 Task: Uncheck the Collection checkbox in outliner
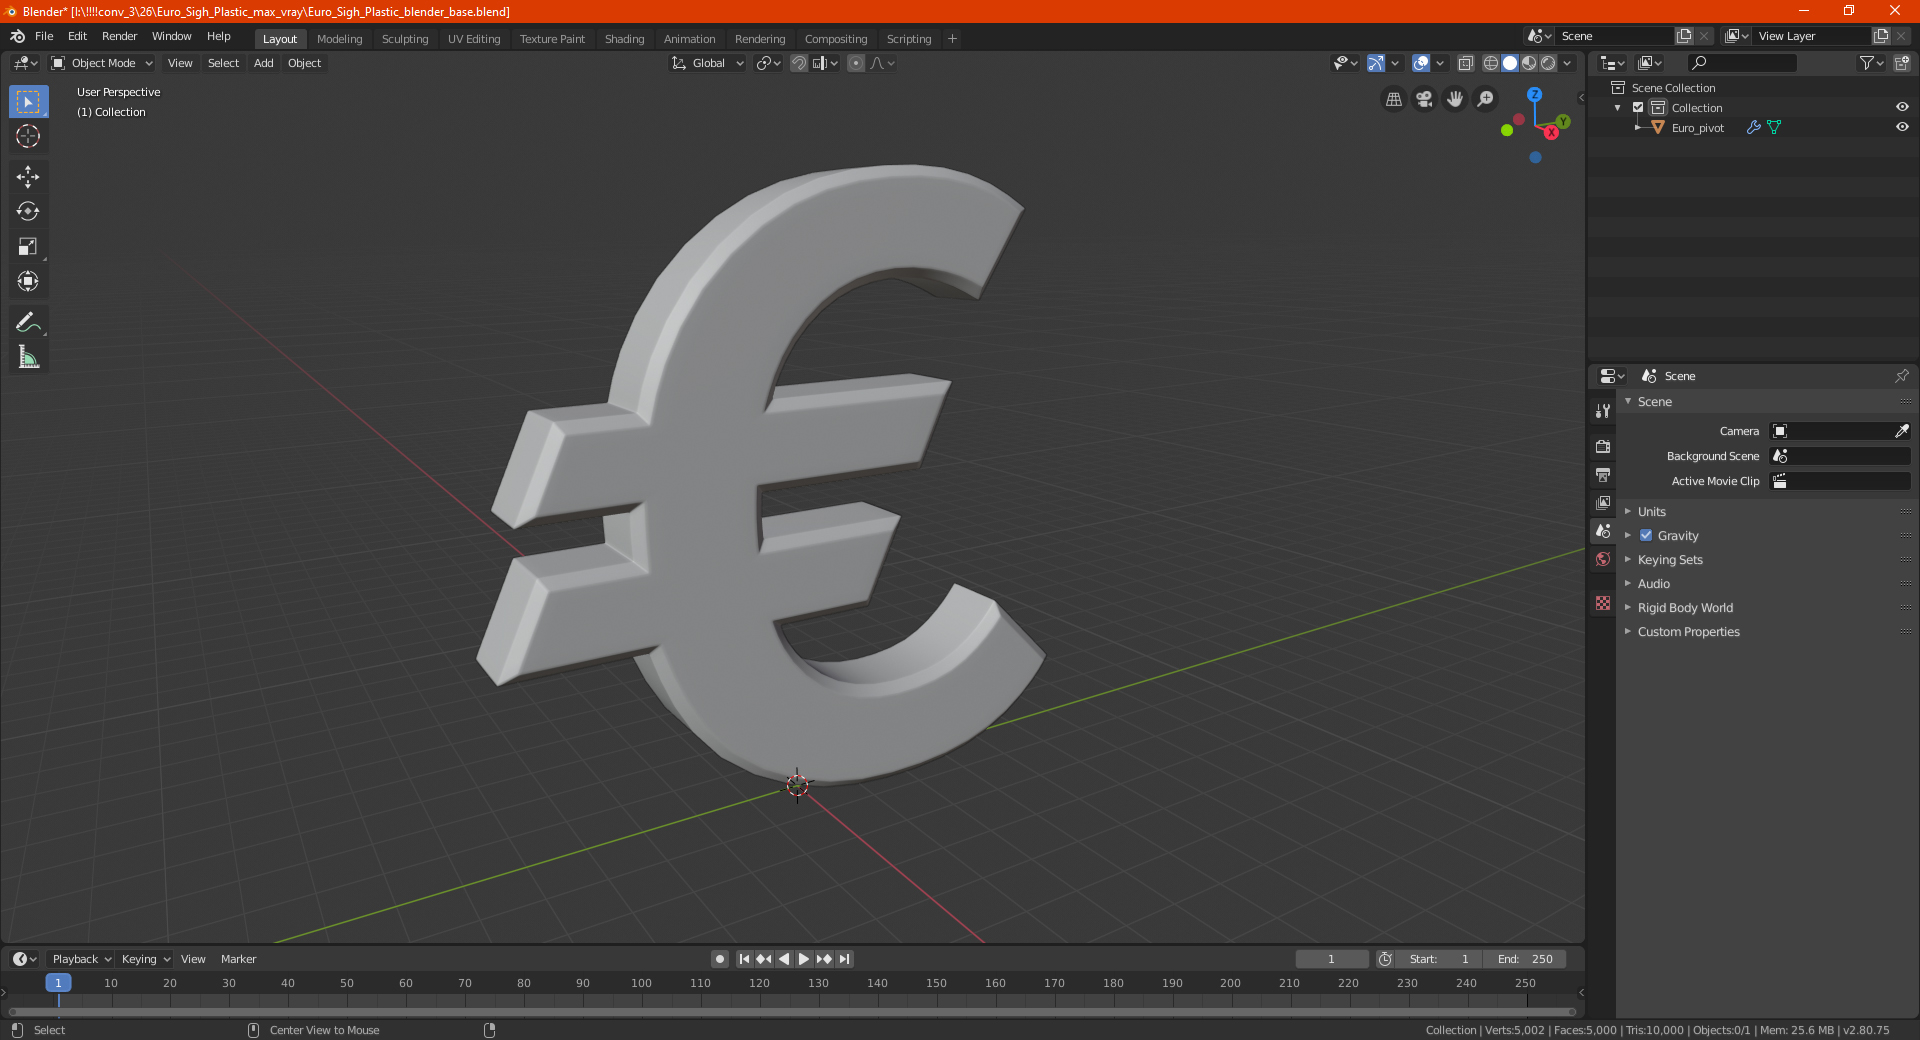(1638, 107)
